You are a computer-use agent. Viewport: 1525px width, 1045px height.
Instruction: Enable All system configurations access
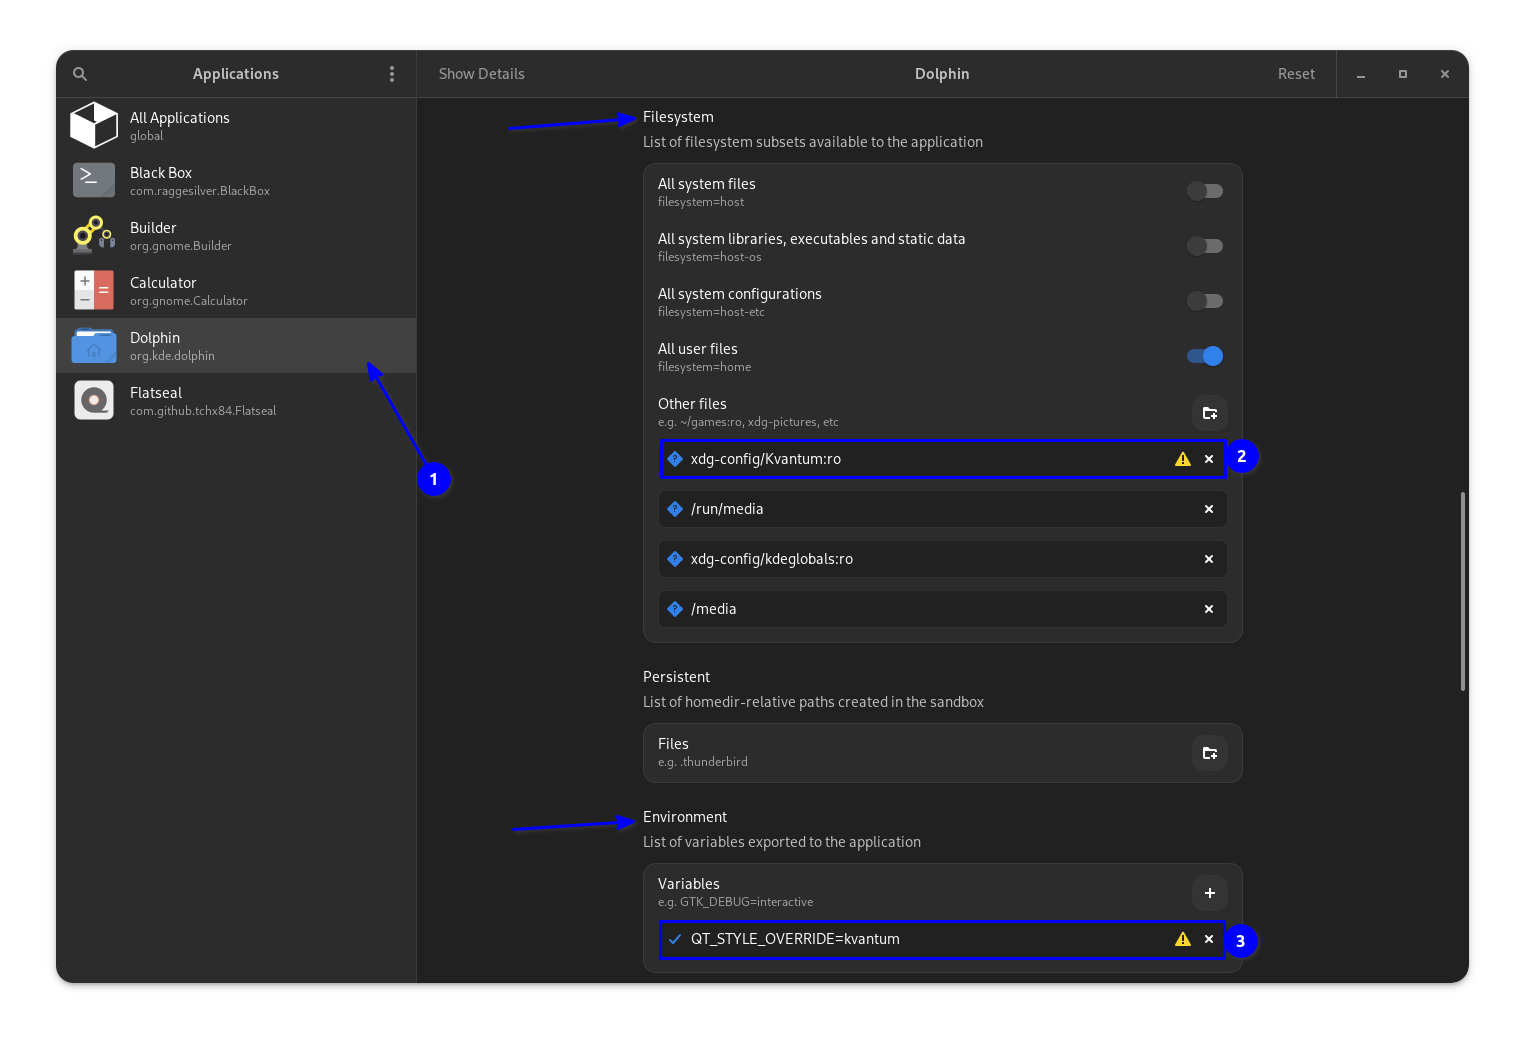coord(1204,300)
